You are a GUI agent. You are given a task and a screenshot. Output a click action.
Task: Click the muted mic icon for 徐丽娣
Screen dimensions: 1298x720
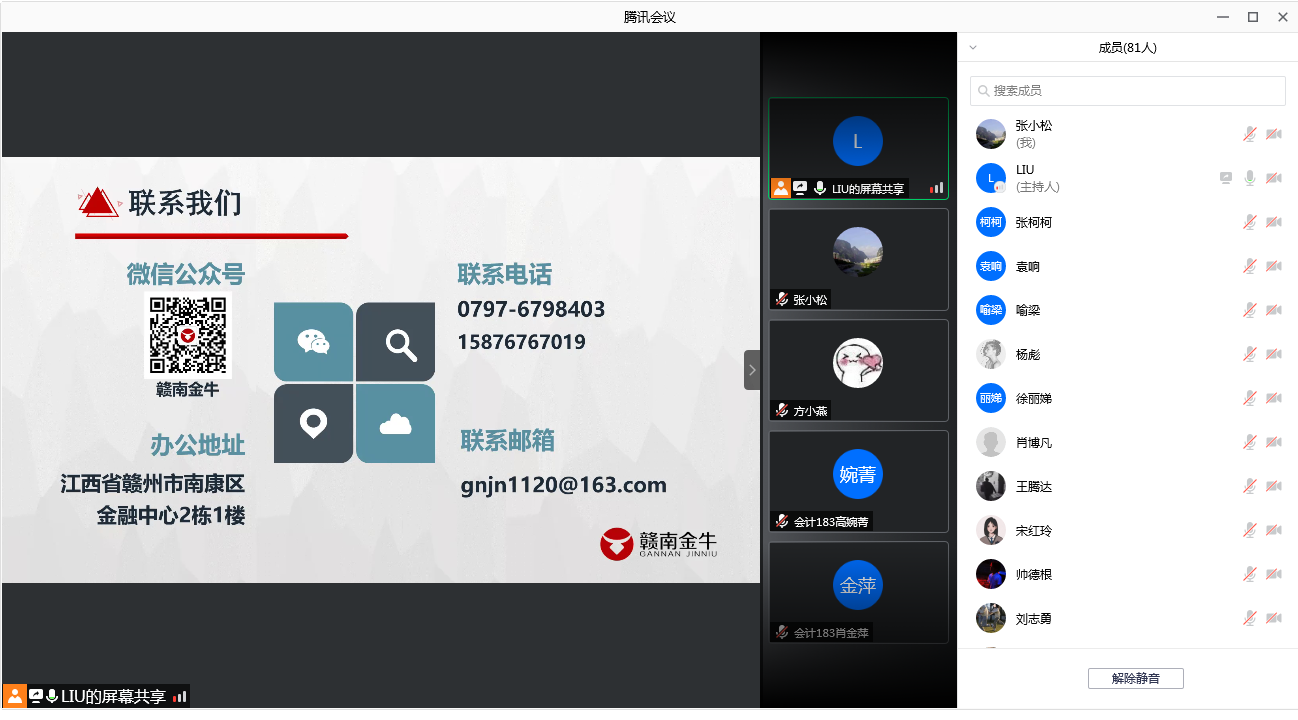point(1249,398)
